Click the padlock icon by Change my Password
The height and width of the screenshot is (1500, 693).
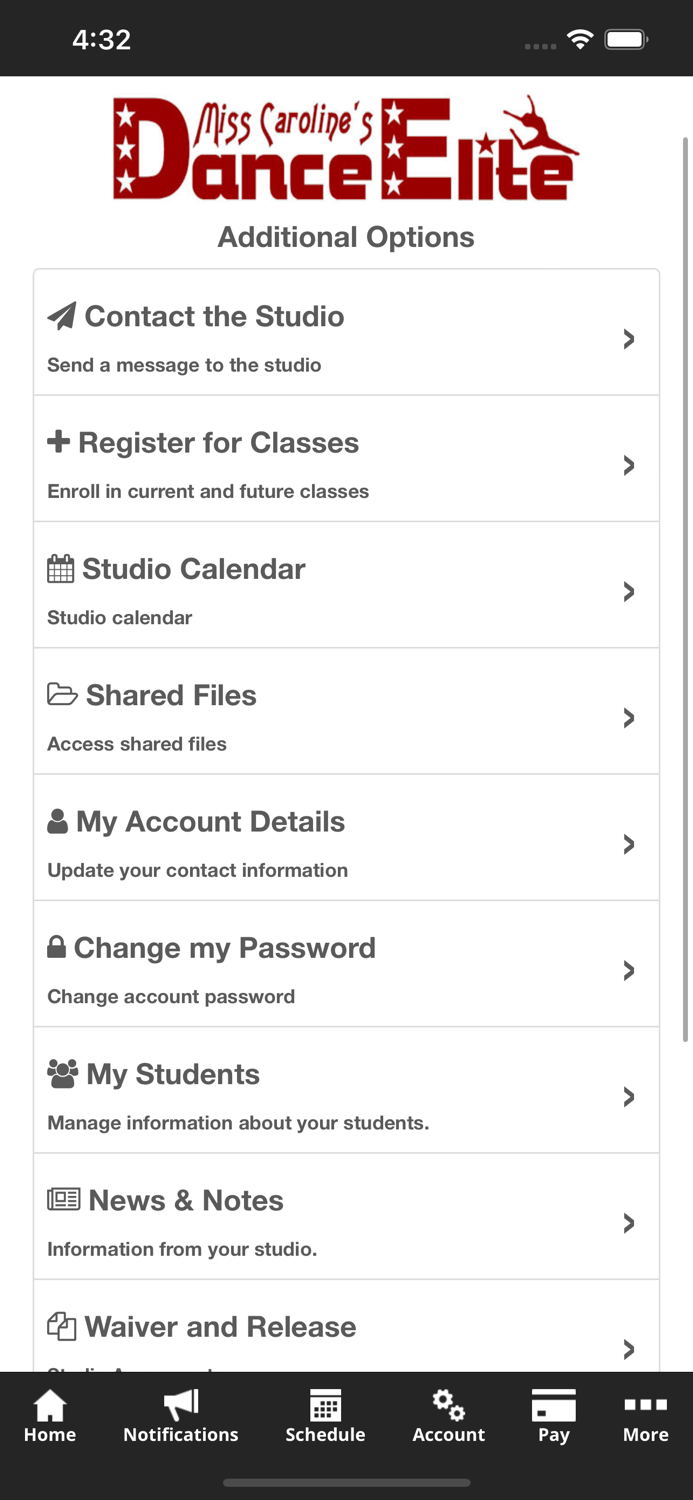click(57, 948)
